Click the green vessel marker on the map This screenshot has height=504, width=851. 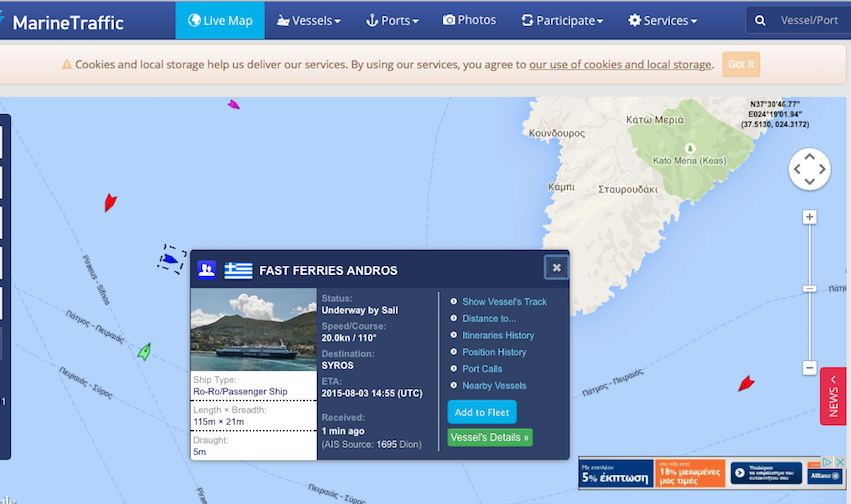[x=145, y=351]
